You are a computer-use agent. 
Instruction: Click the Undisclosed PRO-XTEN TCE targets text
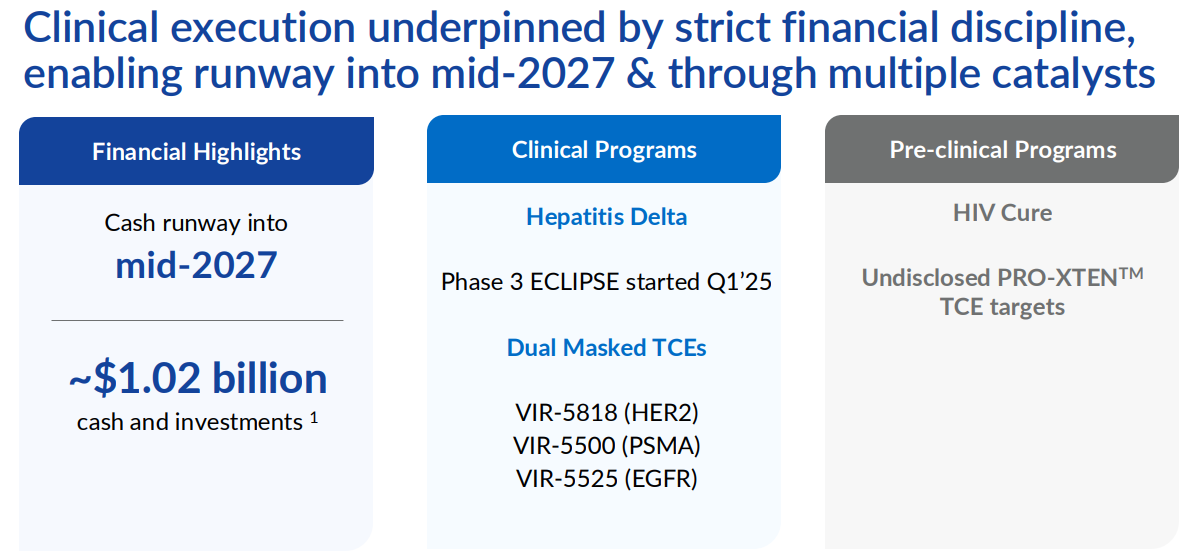coord(1002,292)
